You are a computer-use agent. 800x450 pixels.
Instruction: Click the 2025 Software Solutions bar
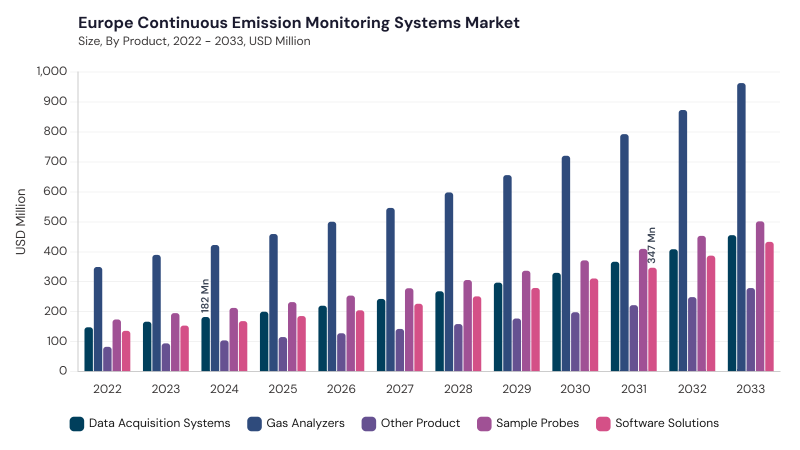302,343
